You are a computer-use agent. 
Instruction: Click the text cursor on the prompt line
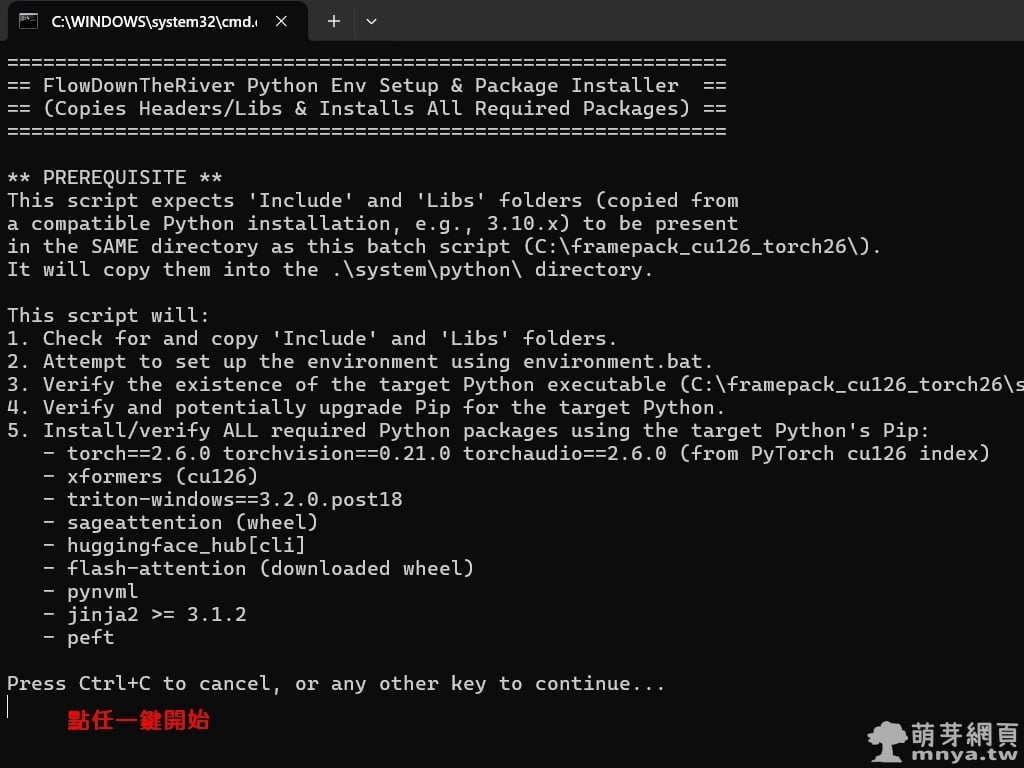pyautogui.click(x=8, y=707)
